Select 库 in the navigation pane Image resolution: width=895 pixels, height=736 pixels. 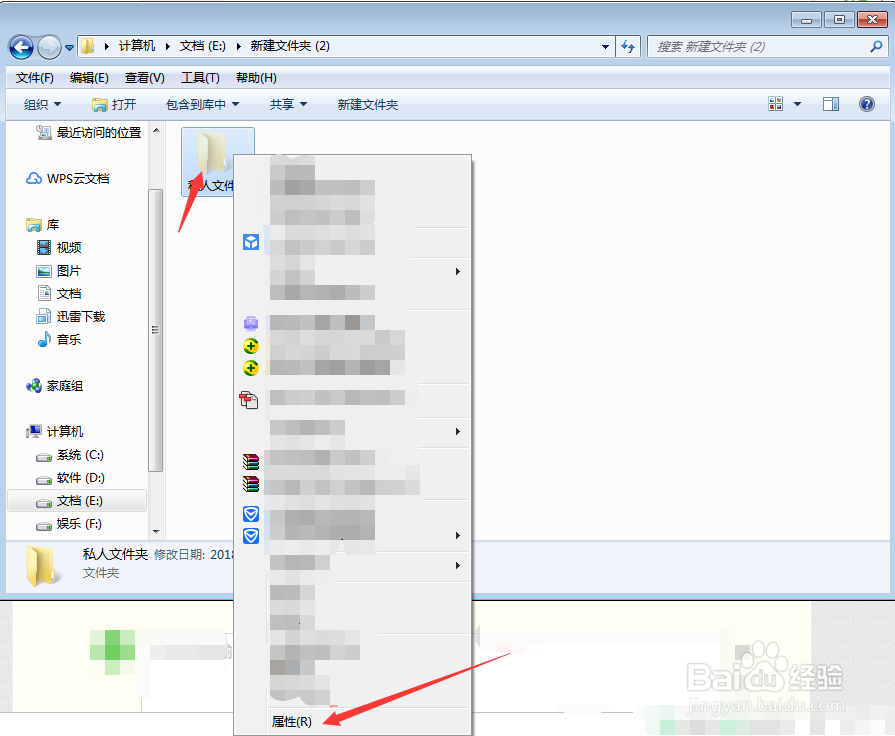[x=42, y=224]
